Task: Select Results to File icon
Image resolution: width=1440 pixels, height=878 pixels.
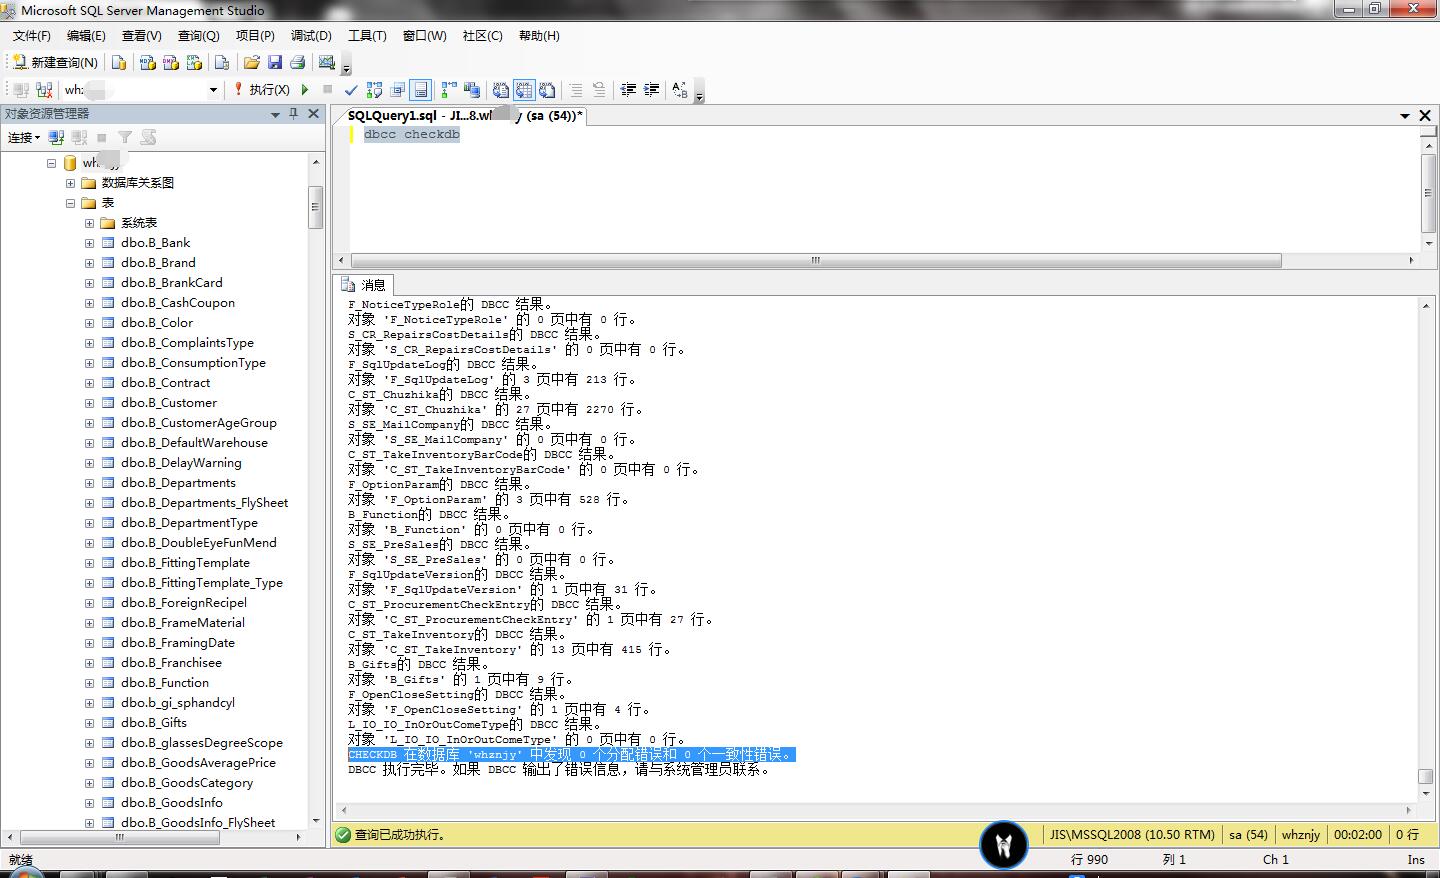Action: click(x=547, y=90)
